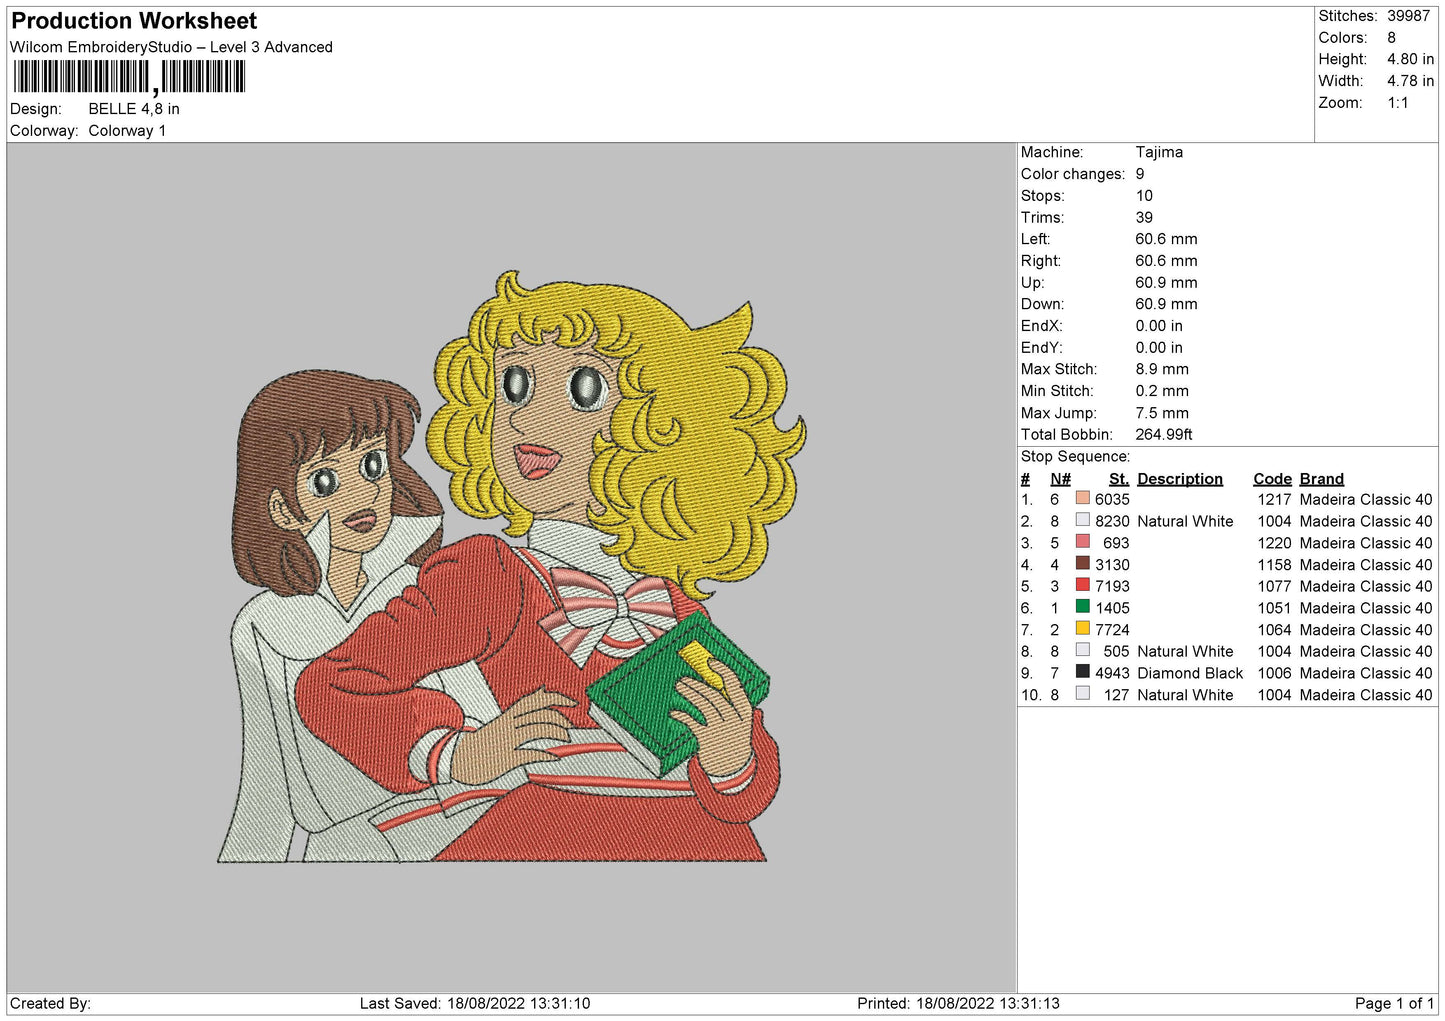This screenshot has height=1021, width=1445.
Task: Select the 'Production Worksheet' title
Action: [x=134, y=21]
